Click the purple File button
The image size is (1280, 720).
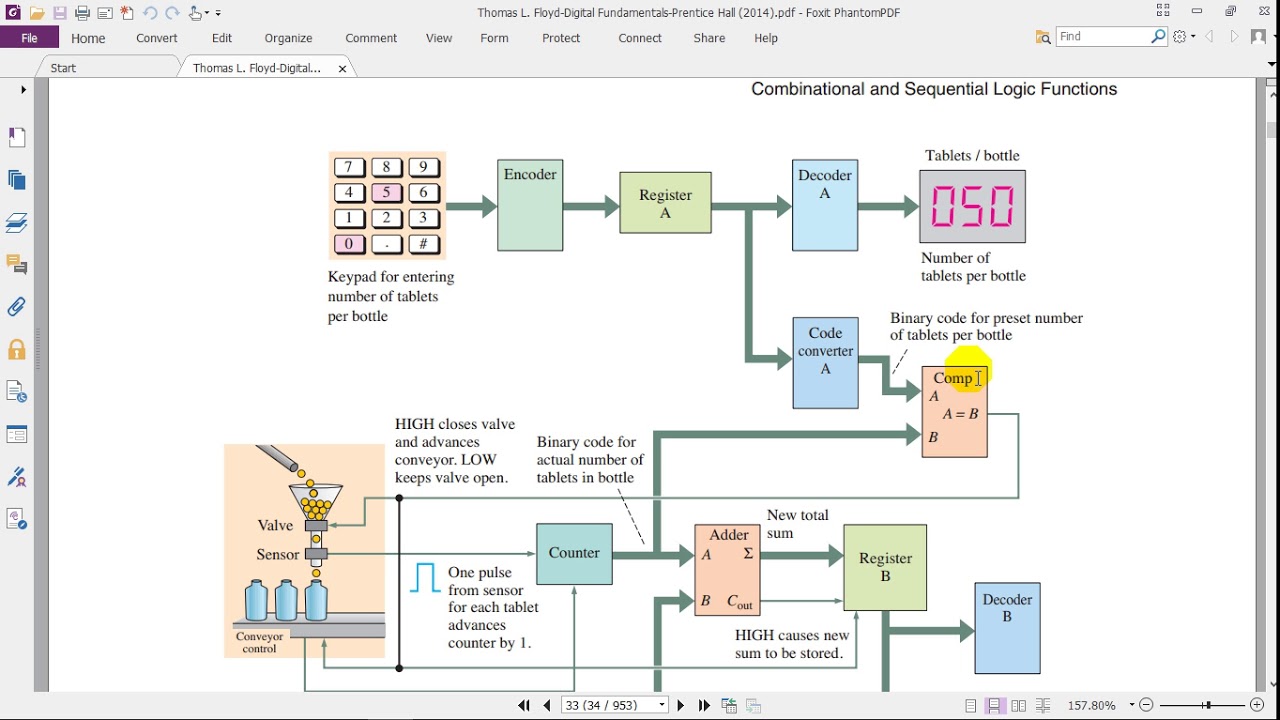[x=30, y=38]
